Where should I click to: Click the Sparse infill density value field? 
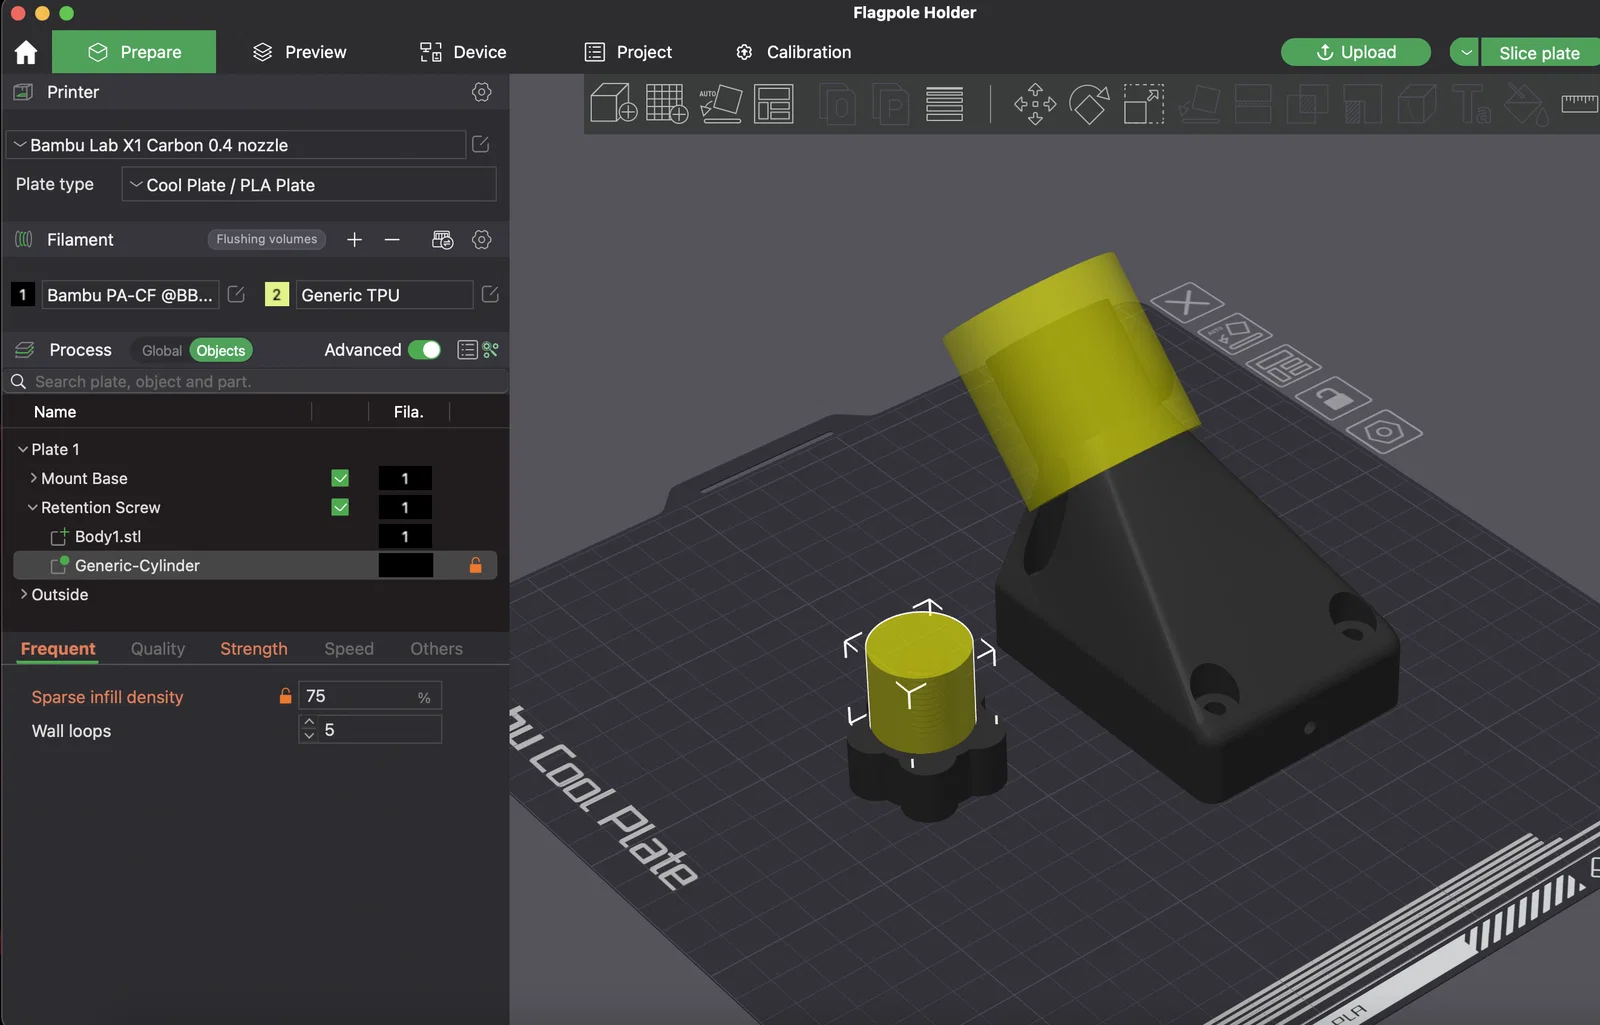[x=370, y=696]
